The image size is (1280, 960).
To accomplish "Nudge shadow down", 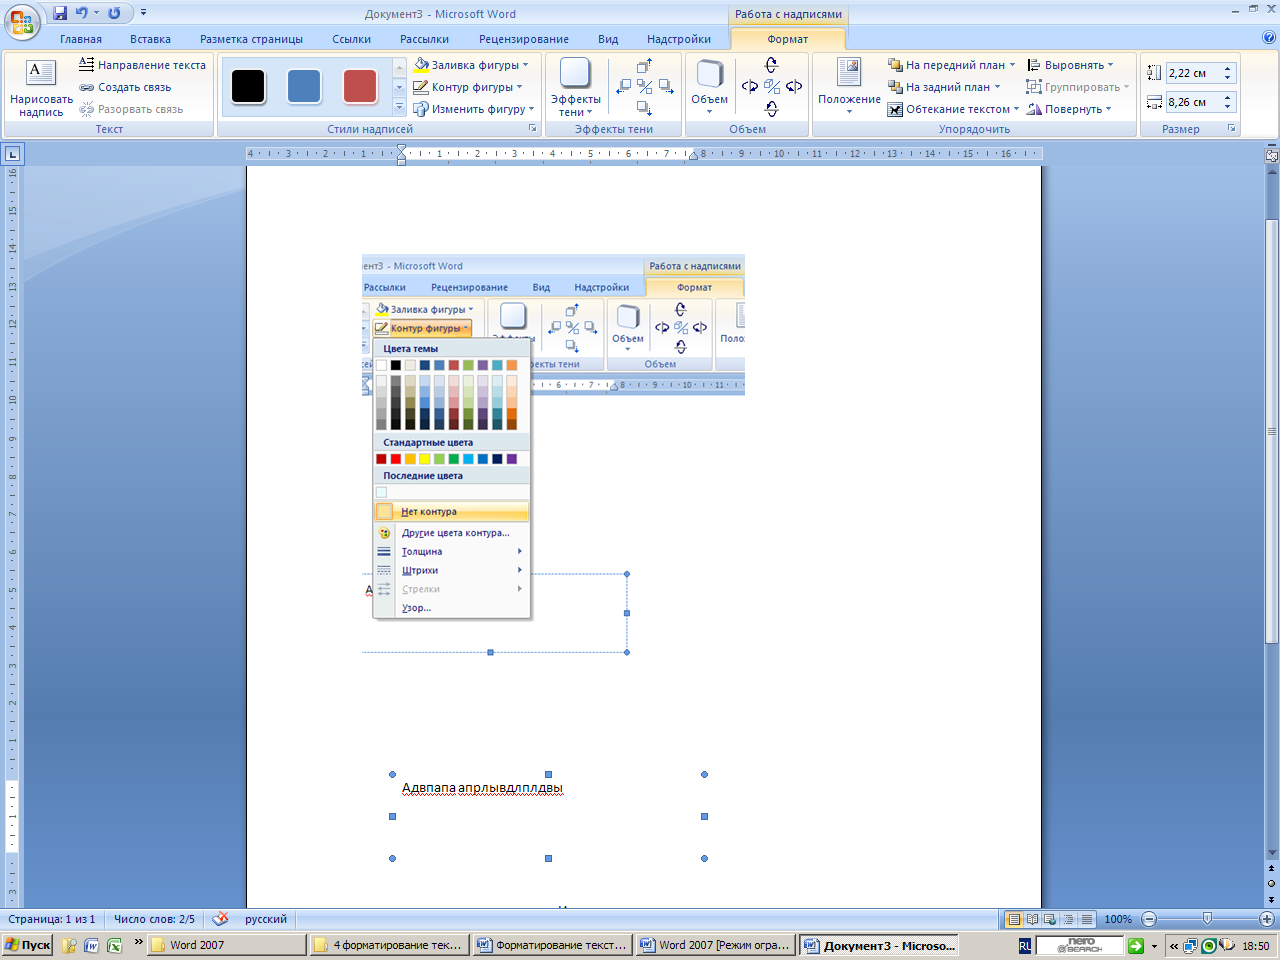I will [645, 108].
